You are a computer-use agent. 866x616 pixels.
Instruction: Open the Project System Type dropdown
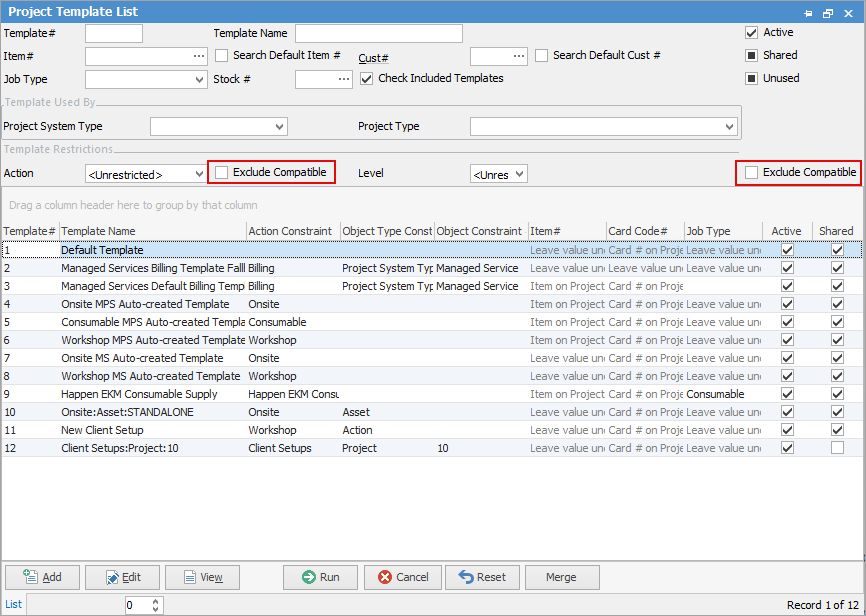pos(279,127)
